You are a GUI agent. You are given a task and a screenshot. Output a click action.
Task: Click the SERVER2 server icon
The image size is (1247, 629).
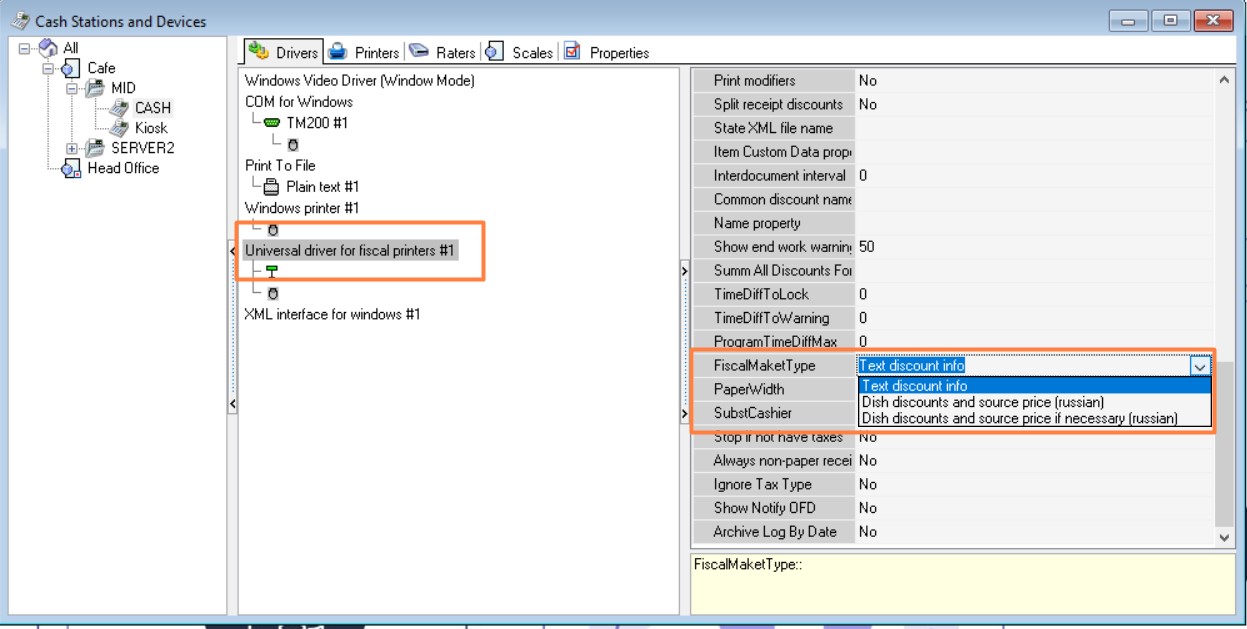tap(96, 148)
